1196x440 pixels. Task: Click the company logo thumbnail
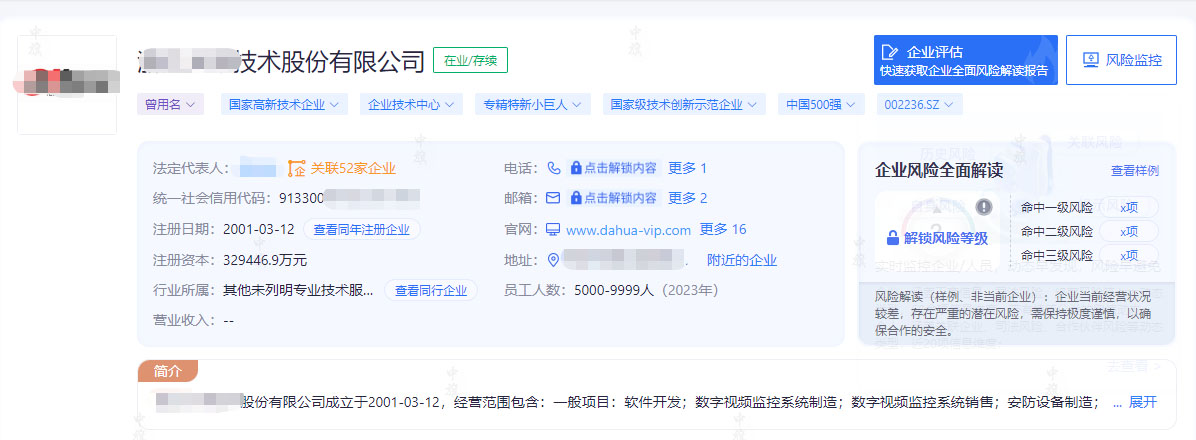point(67,84)
